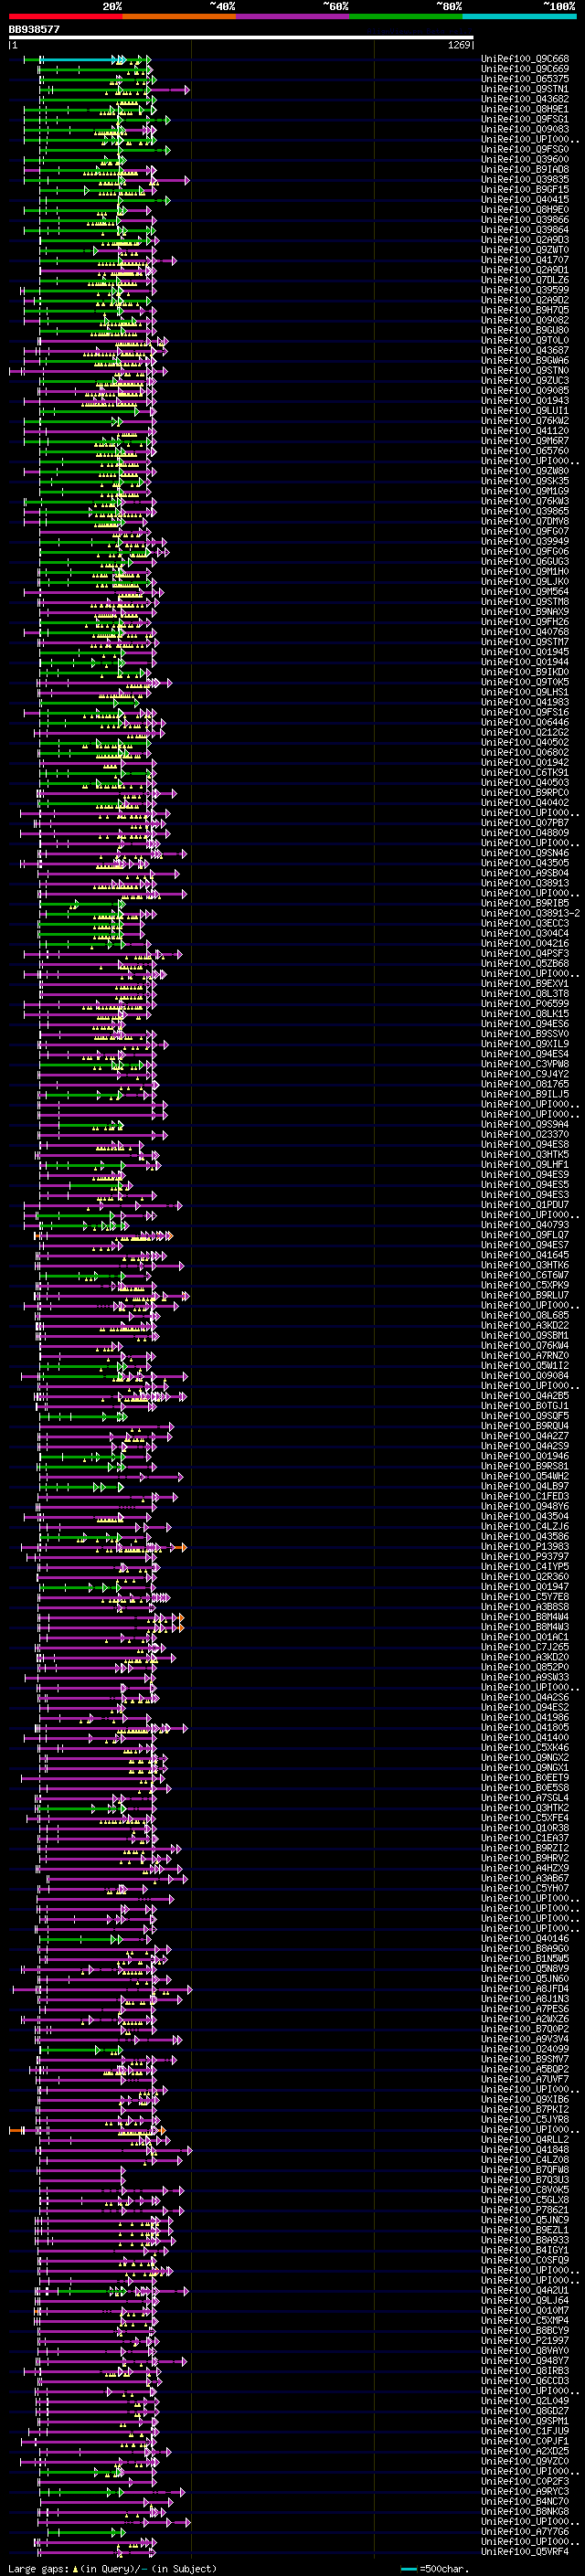Select the hit UniRef100_Q9ZWT0

(525, 250)
